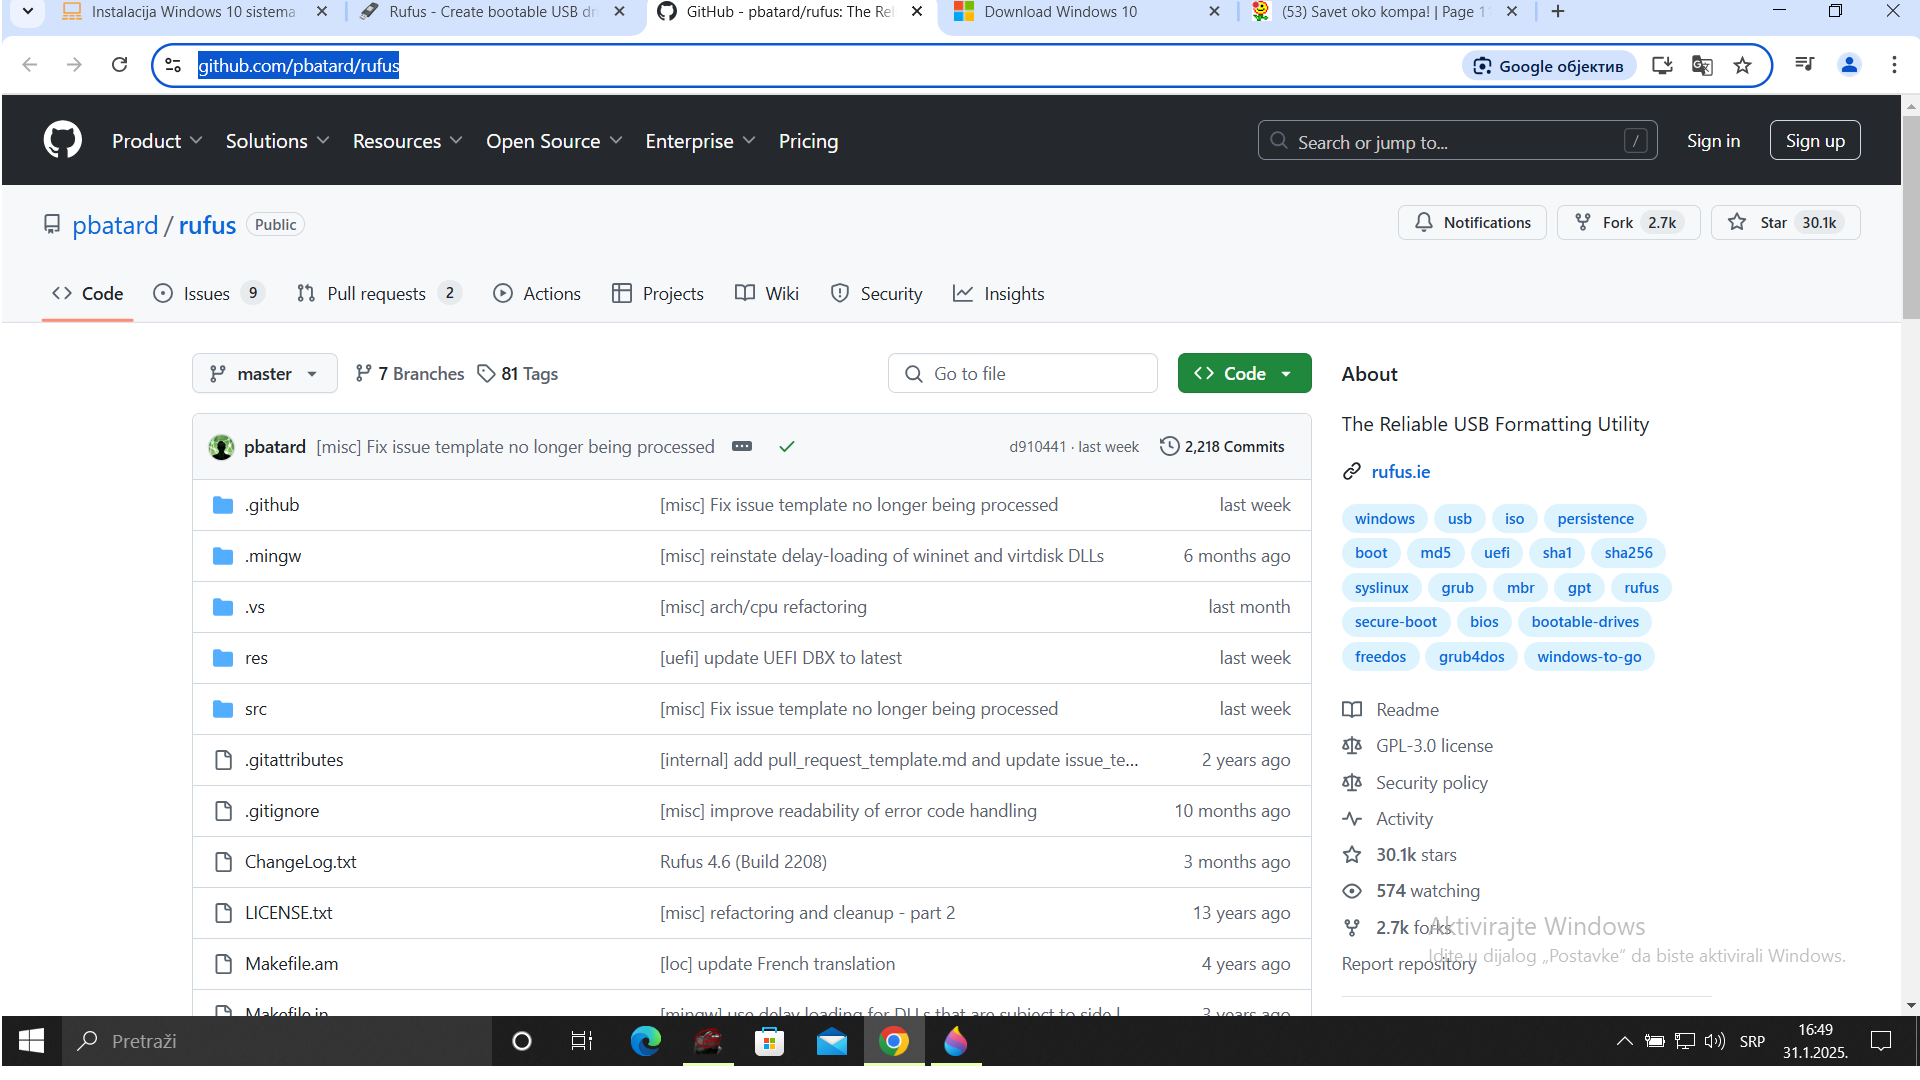This screenshot has width=1920, height=1080.
Task: Open the Wiki tab
Action: (767, 293)
